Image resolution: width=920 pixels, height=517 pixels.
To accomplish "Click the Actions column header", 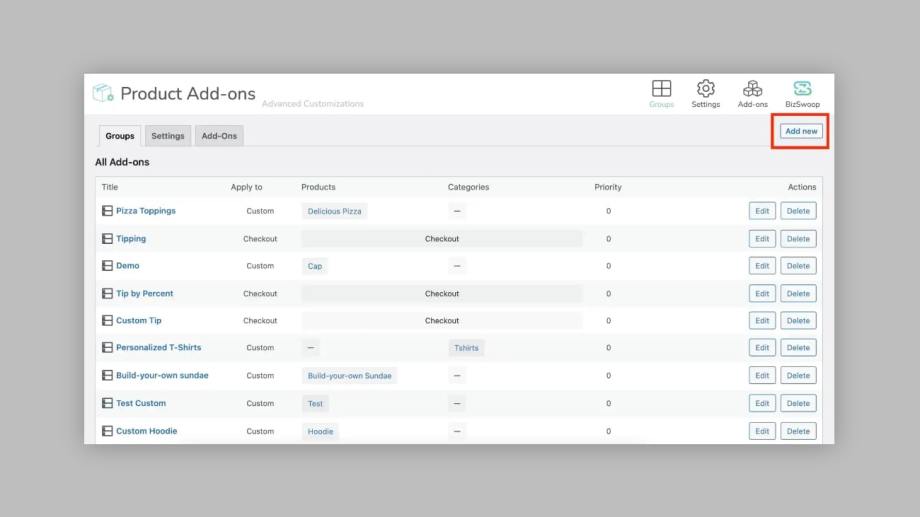I will [801, 187].
